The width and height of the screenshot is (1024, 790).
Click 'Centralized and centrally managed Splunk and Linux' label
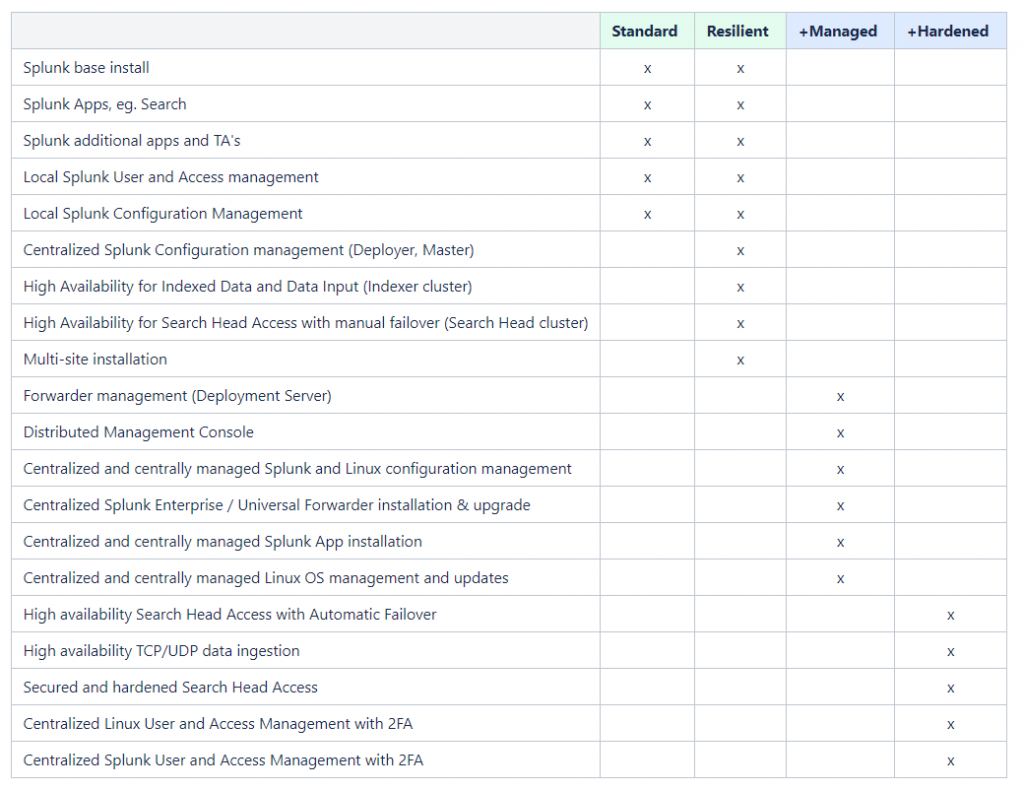[297, 469]
